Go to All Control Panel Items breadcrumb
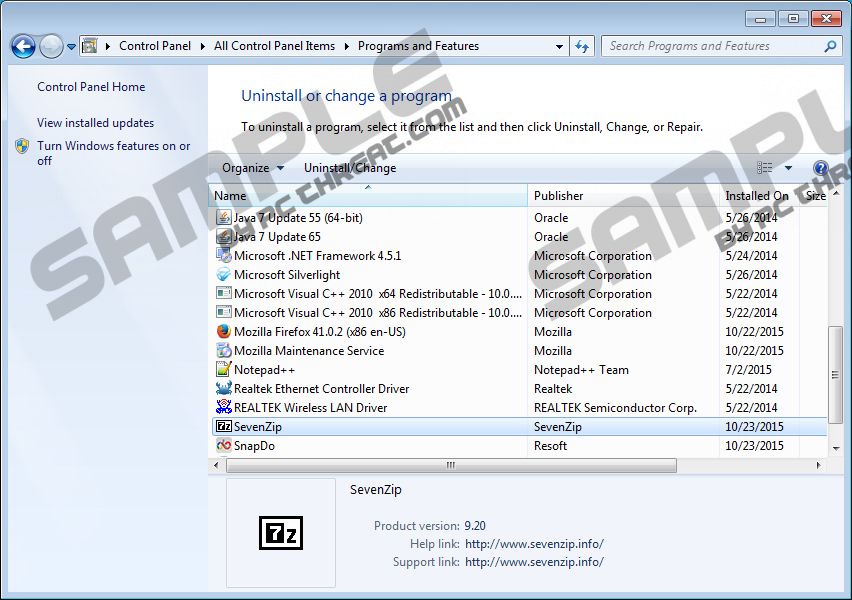Viewport: 852px width, 600px height. pyautogui.click(x=274, y=46)
